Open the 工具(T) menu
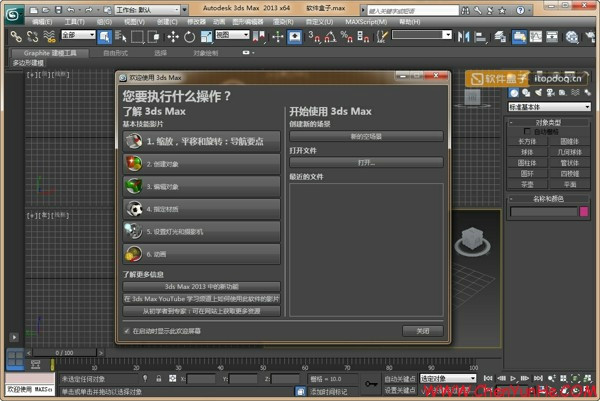Viewport: 600px width, 401px height. tap(75, 22)
